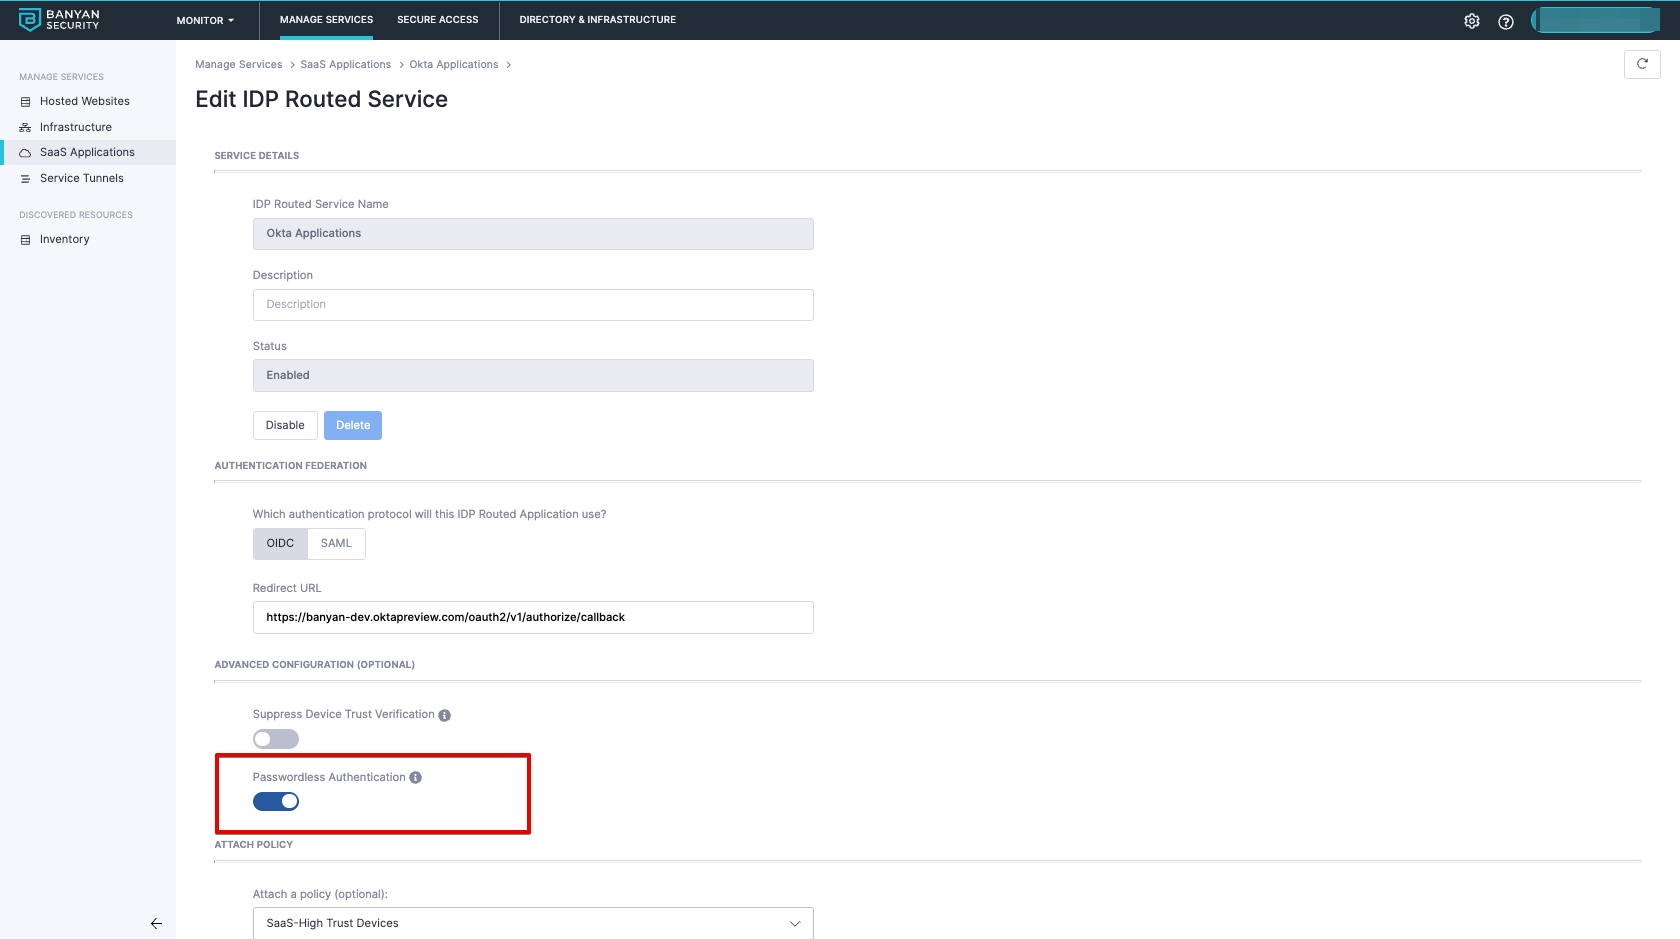Go to SaaS Applications breadcrumb link
This screenshot has height=939, width=1680.
click(x=345, y=65)
